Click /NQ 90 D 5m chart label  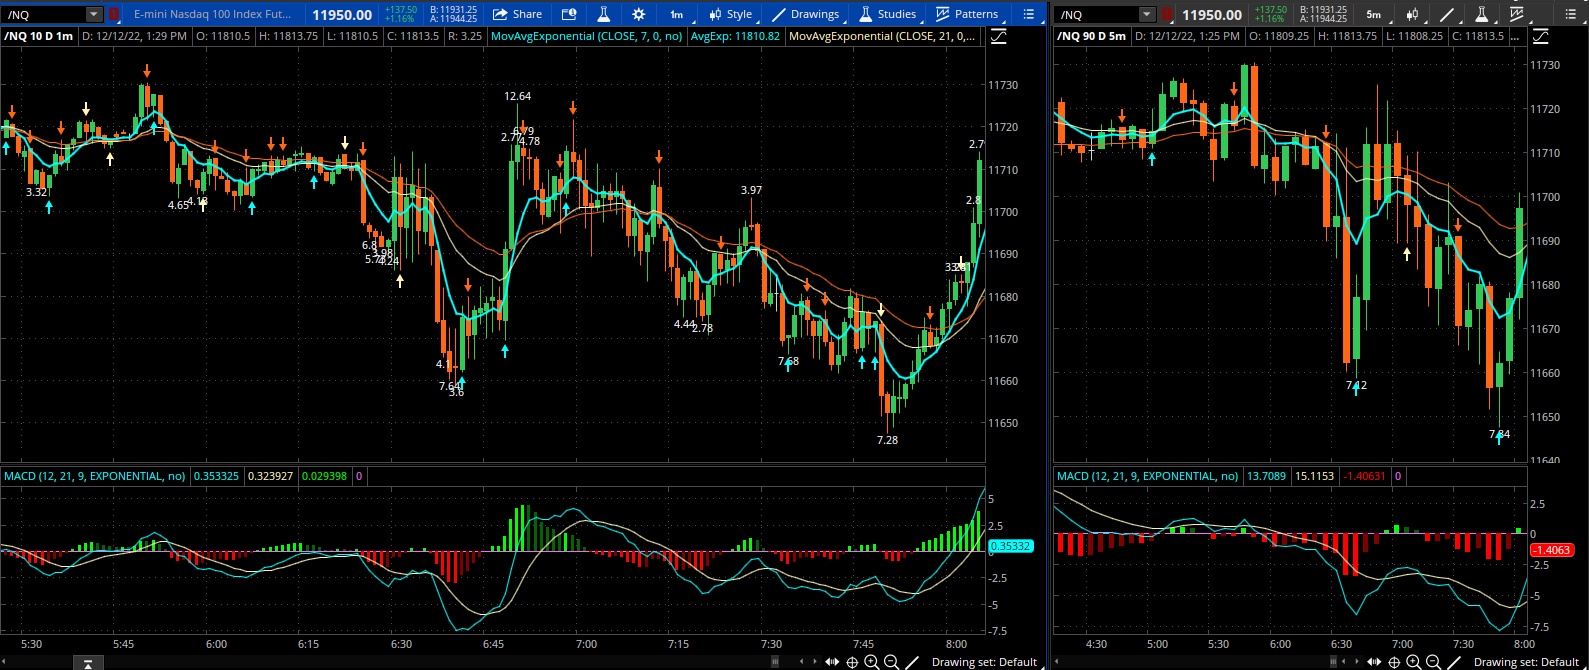click(x=1092, y=36)
